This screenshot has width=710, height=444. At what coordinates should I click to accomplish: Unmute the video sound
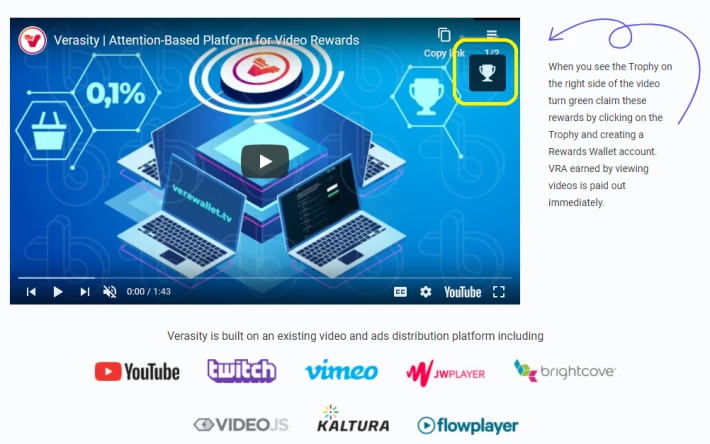point(110,292)
